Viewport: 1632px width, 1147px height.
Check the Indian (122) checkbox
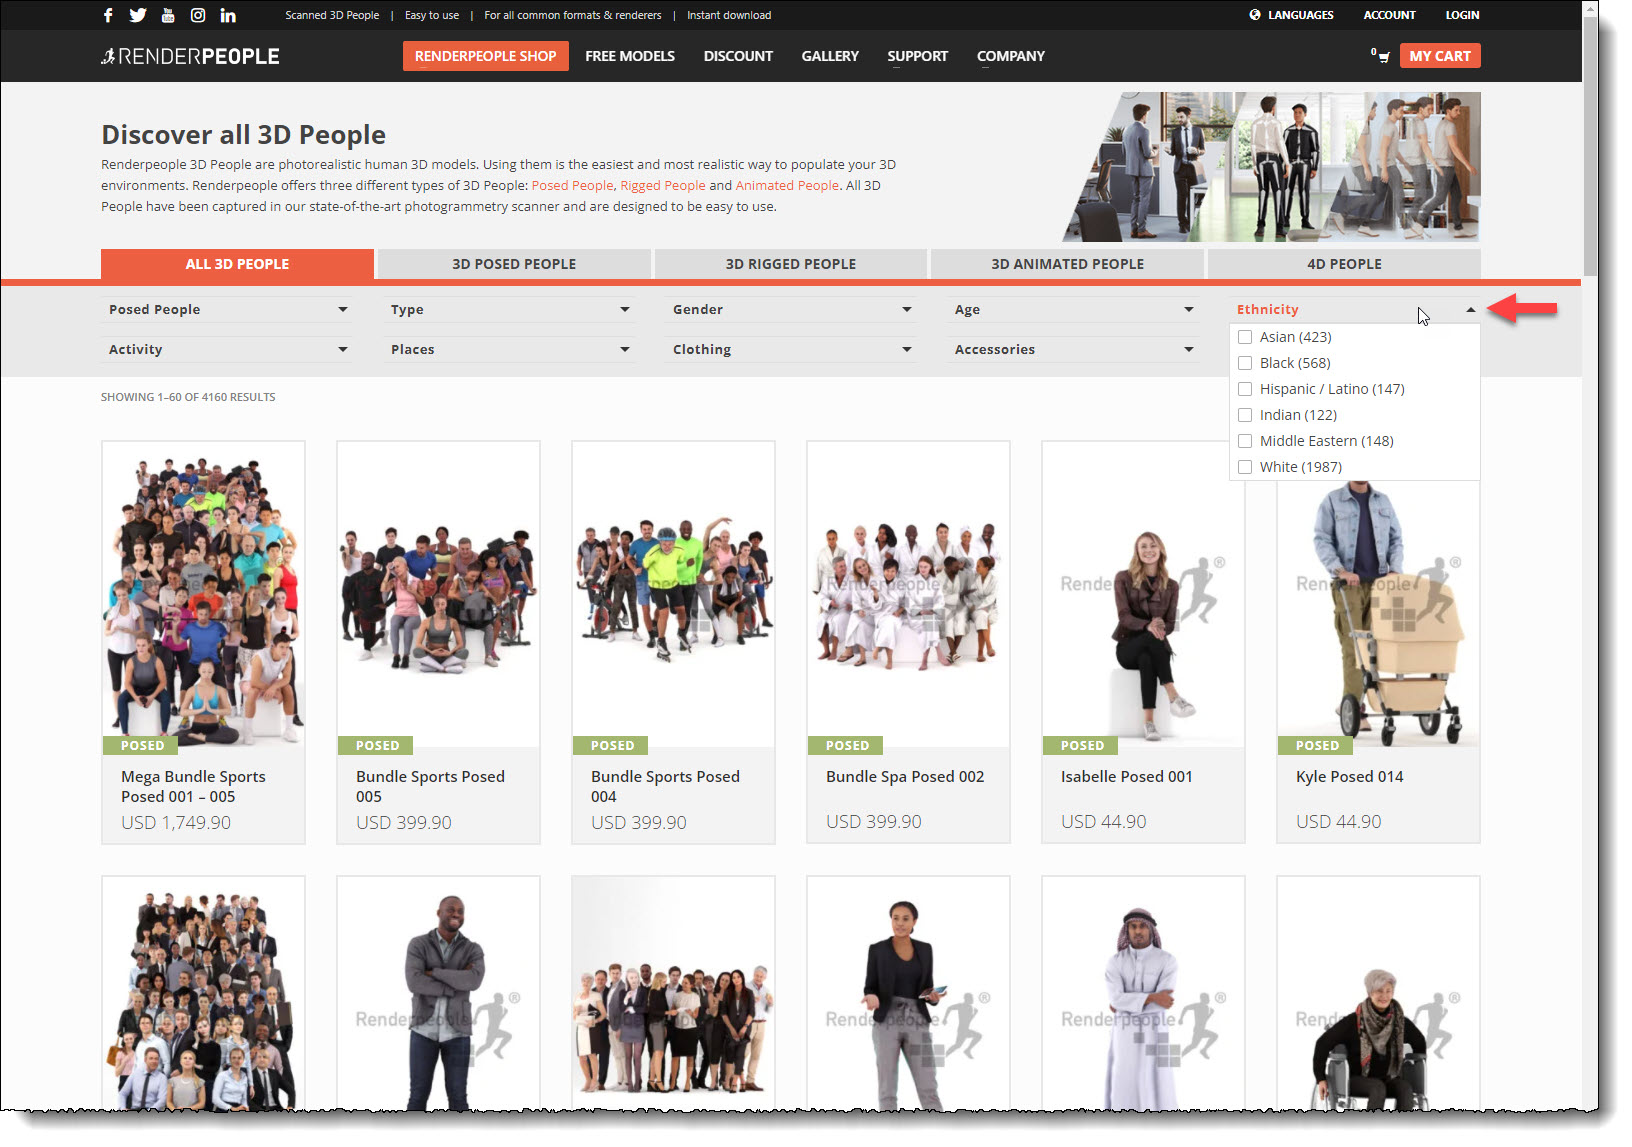coord(1245,415)
